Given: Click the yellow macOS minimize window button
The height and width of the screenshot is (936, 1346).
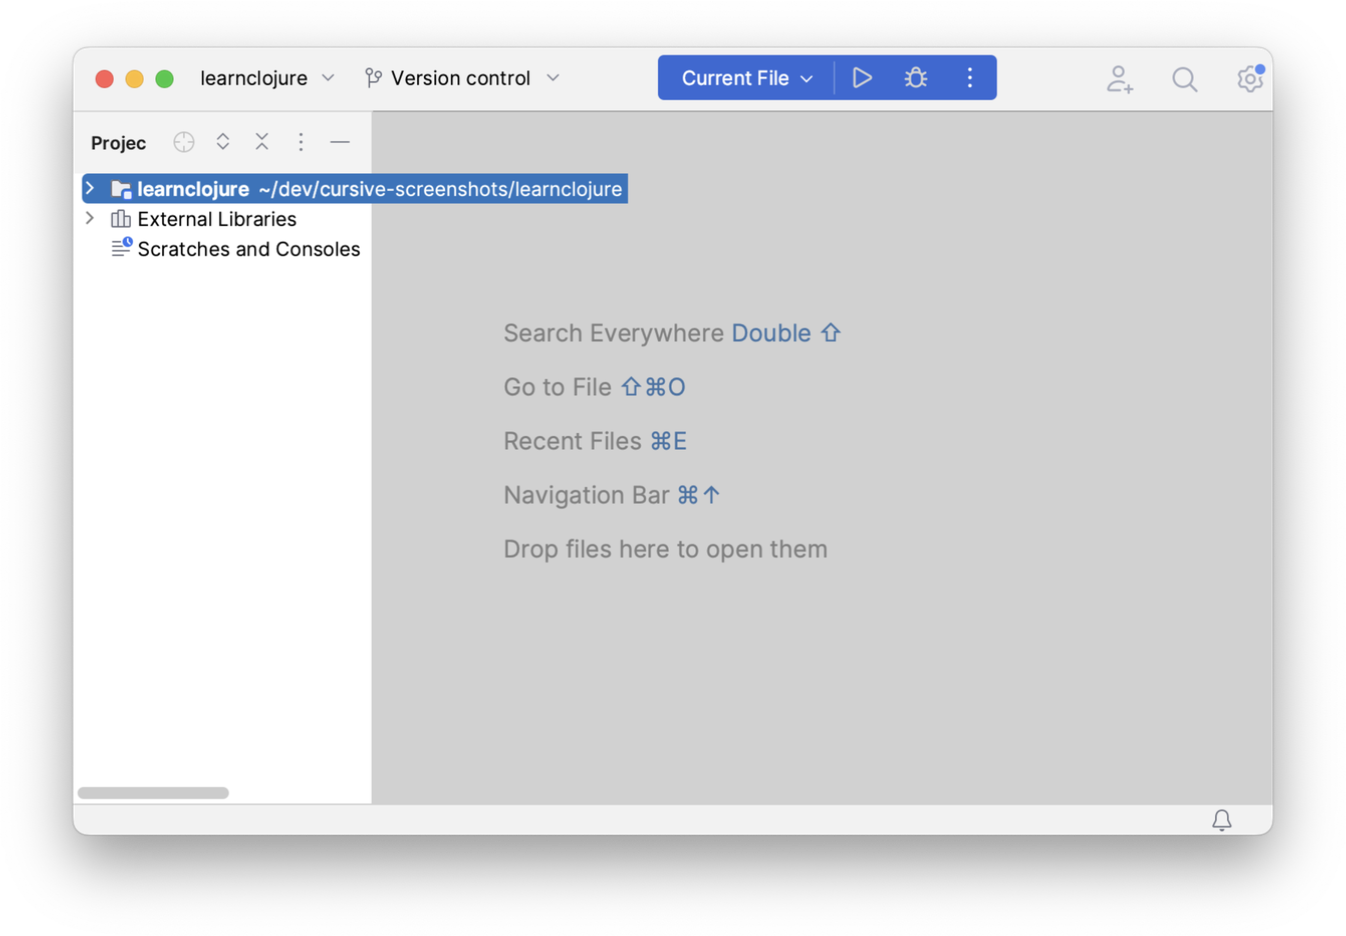Looking at the screenshot, I should (134, 79).
